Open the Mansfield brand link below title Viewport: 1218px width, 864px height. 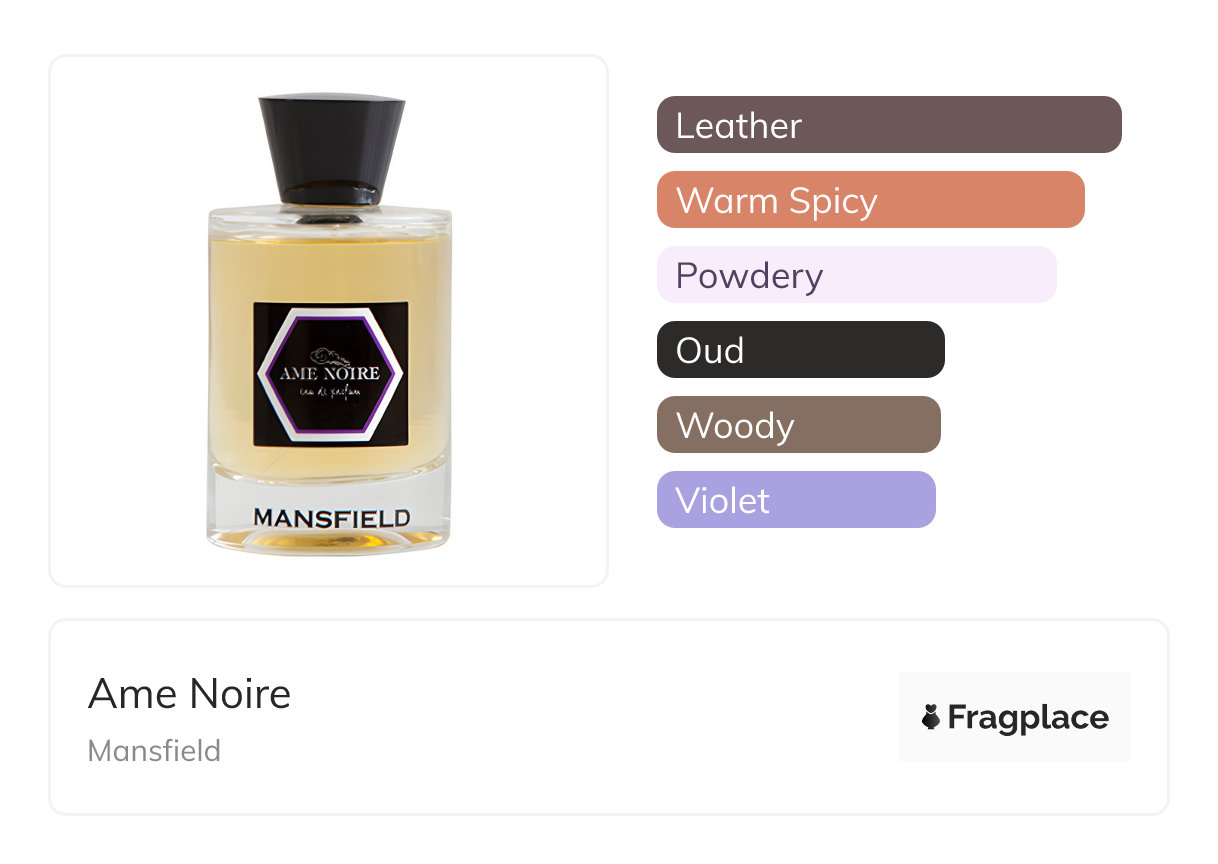pos(154,750)
